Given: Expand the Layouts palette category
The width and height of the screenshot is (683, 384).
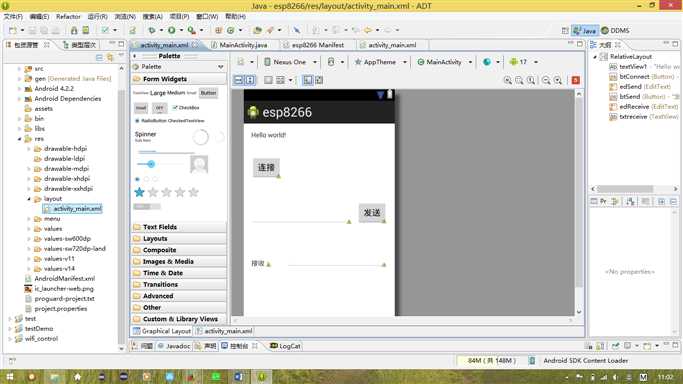Looking at the screenshot, I should point(179,239).
